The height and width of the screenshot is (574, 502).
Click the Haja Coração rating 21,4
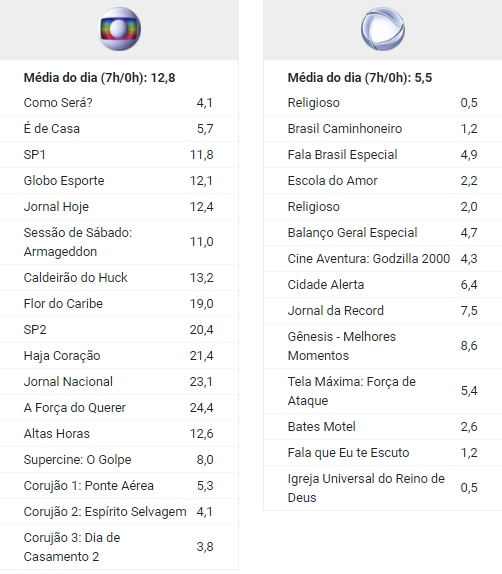pos(201,355)
